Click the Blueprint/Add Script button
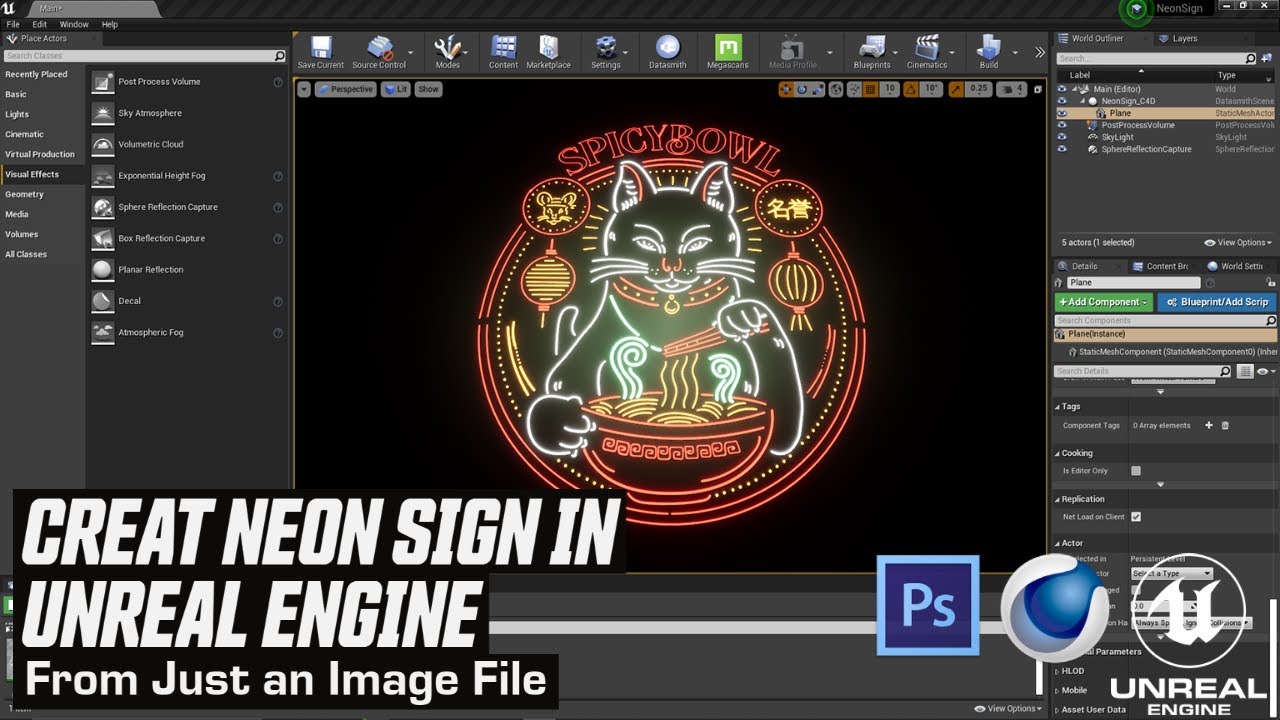The height and width of the screenshot is (720, 1280). [1217, 302]
